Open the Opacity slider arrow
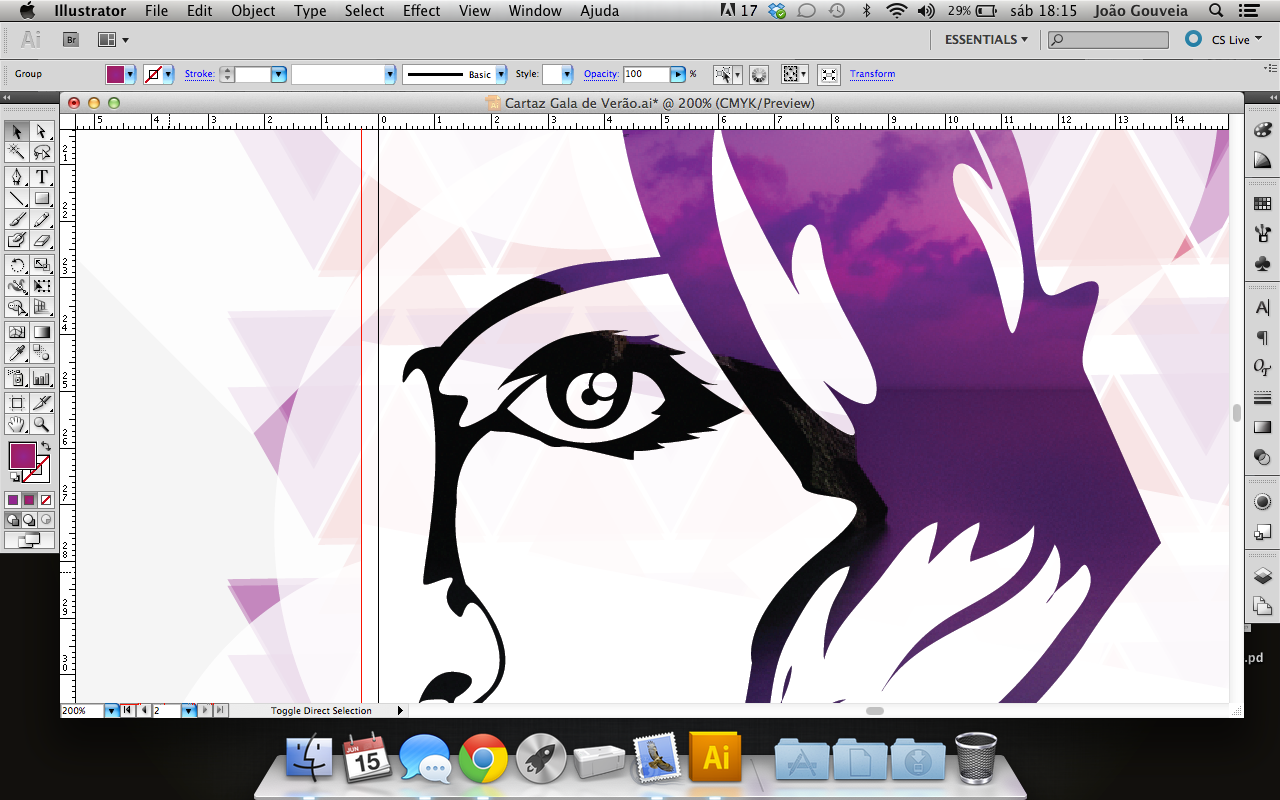Screen dimensions: 1280x800 pos(678,74)
